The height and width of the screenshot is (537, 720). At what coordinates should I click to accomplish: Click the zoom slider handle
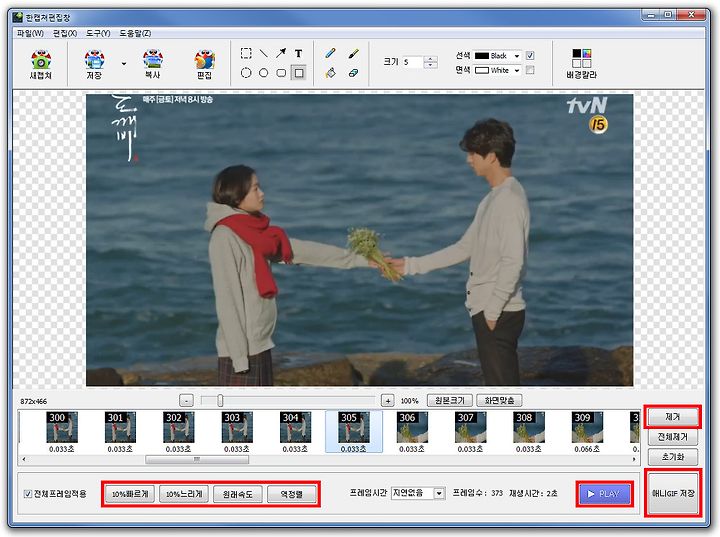pyautogui.click(x=220, y=401)
